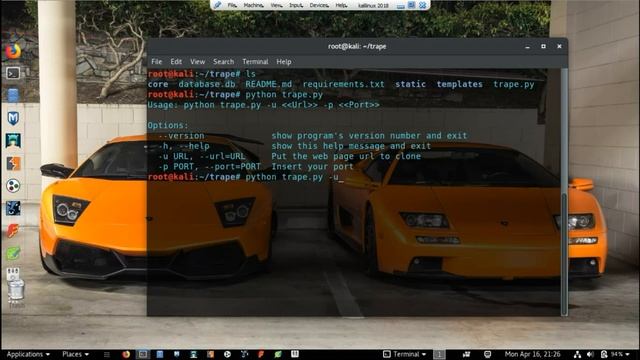Click the 'templates' directory name in ls output

pyautogui.click(x=460, y=84)
